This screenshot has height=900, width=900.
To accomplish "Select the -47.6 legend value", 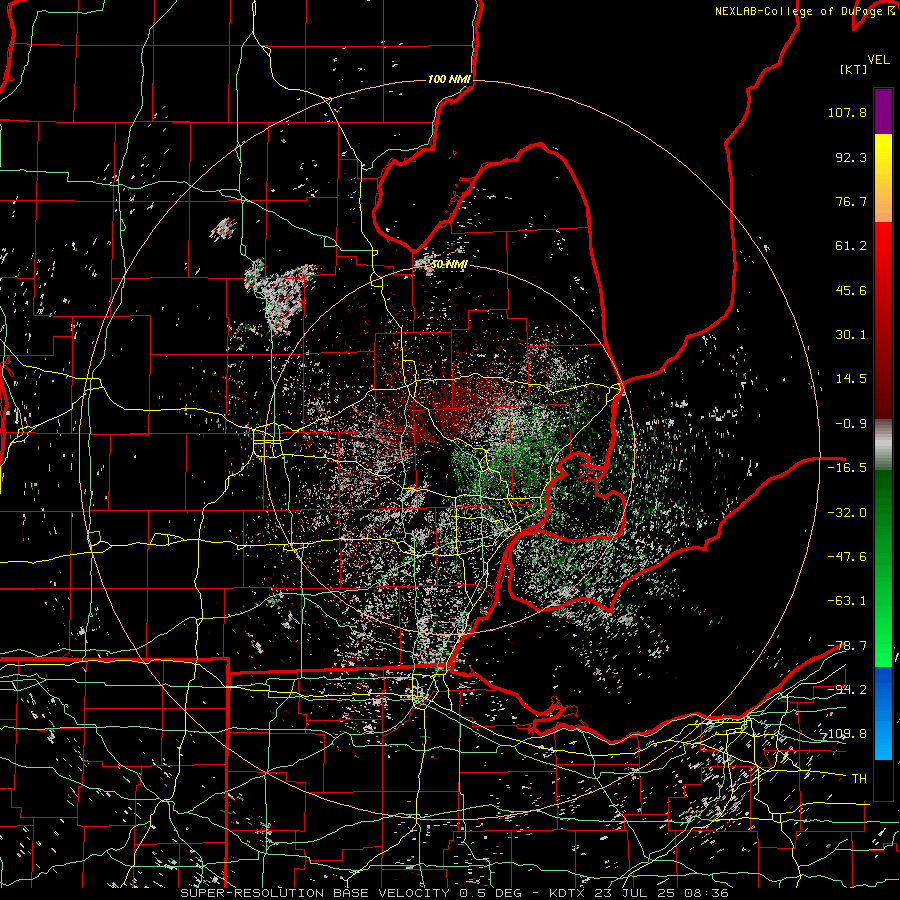I will click(x=847, y=557).
